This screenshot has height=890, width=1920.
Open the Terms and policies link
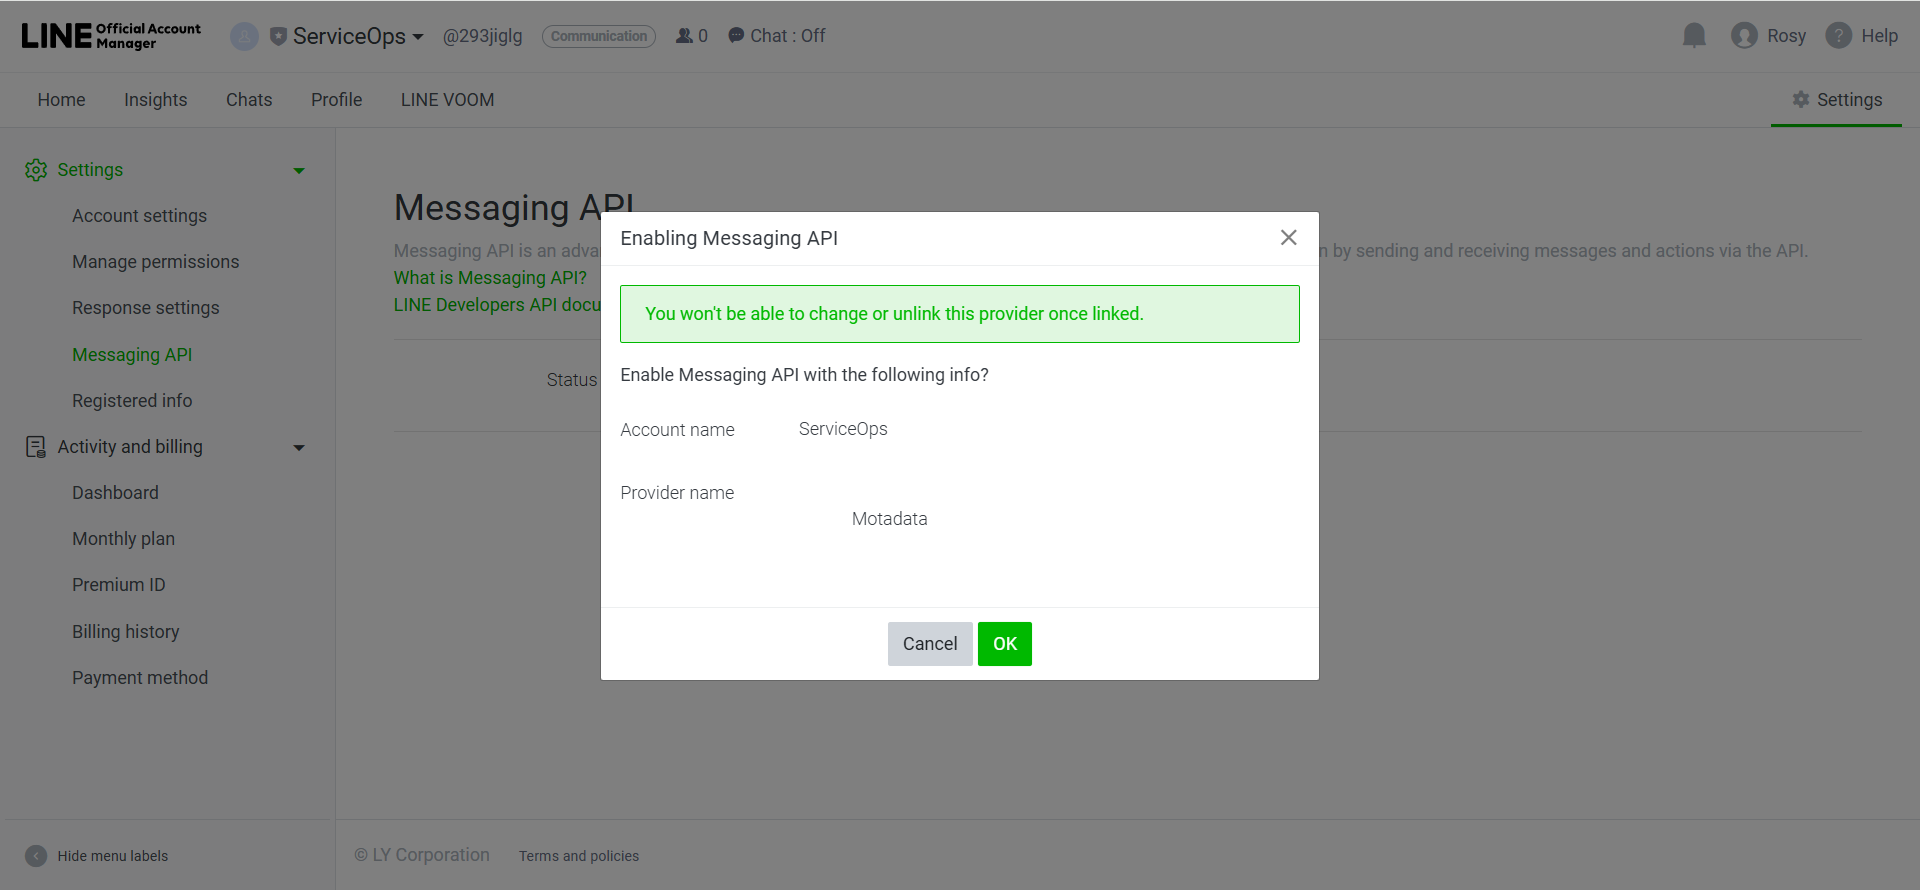[578, 856]
